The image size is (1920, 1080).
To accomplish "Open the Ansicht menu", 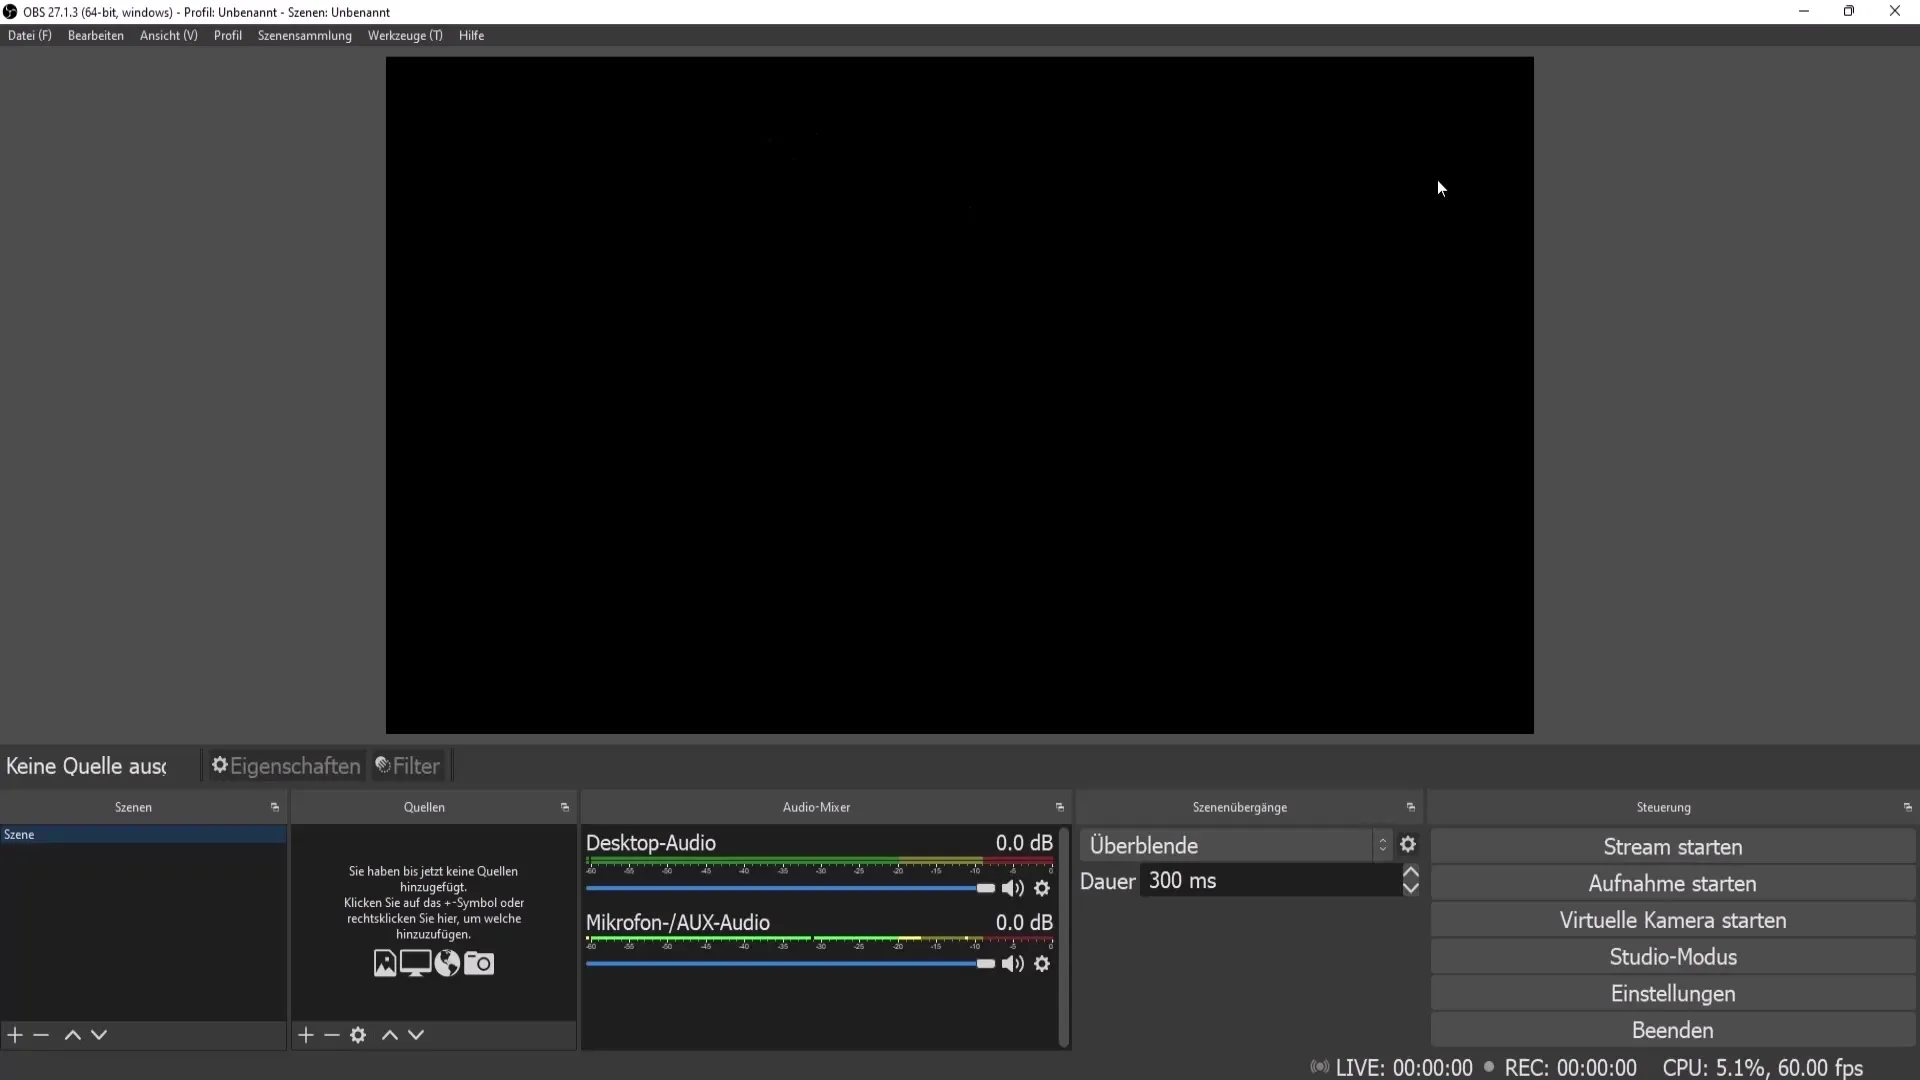I will [168, 35].
